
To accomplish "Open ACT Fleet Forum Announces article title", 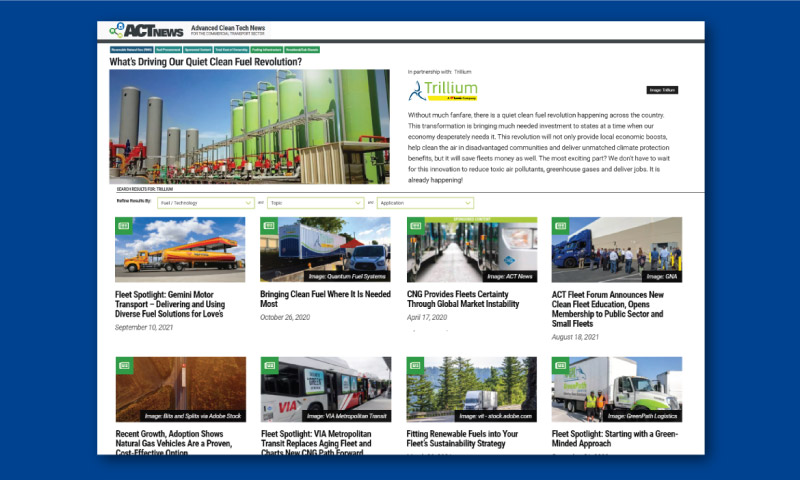I will (608, 309).
